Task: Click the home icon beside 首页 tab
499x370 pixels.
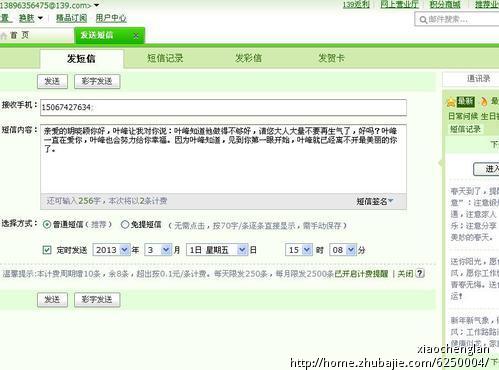Action: [4, 36]
